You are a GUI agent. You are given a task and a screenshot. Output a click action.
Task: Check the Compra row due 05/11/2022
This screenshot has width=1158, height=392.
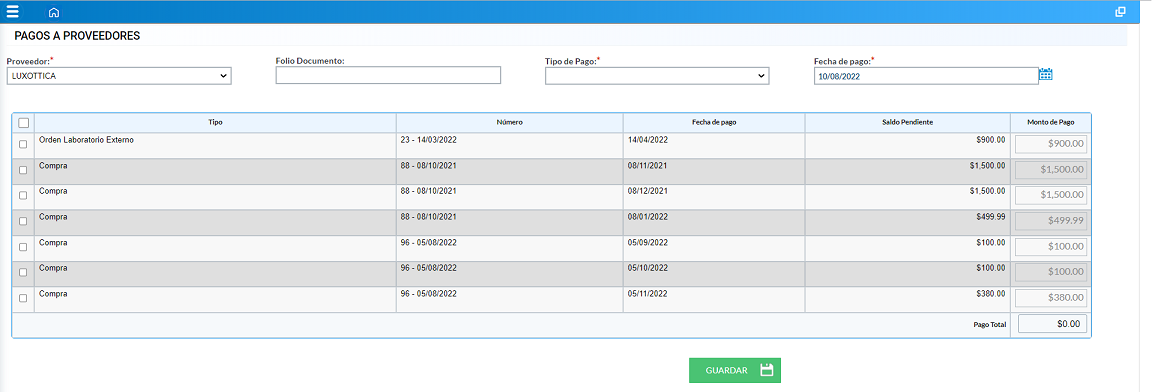click(23, 298)
